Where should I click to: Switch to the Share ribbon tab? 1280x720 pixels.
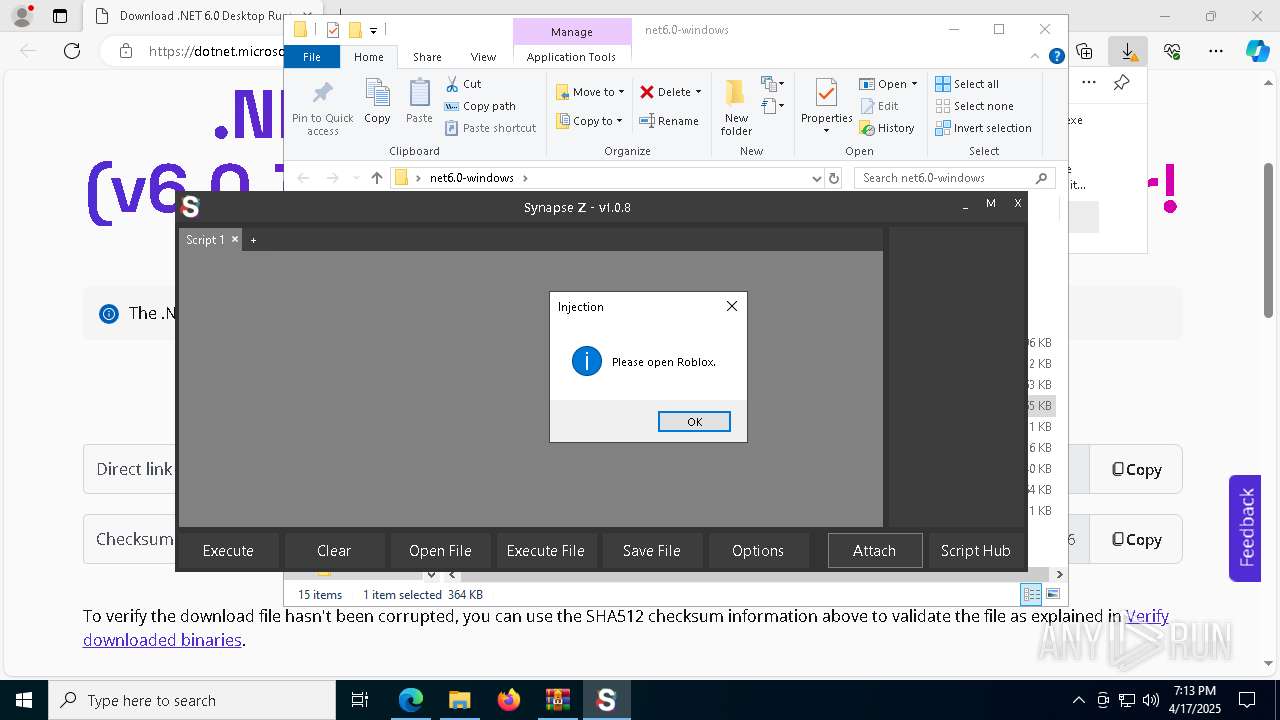427,57
